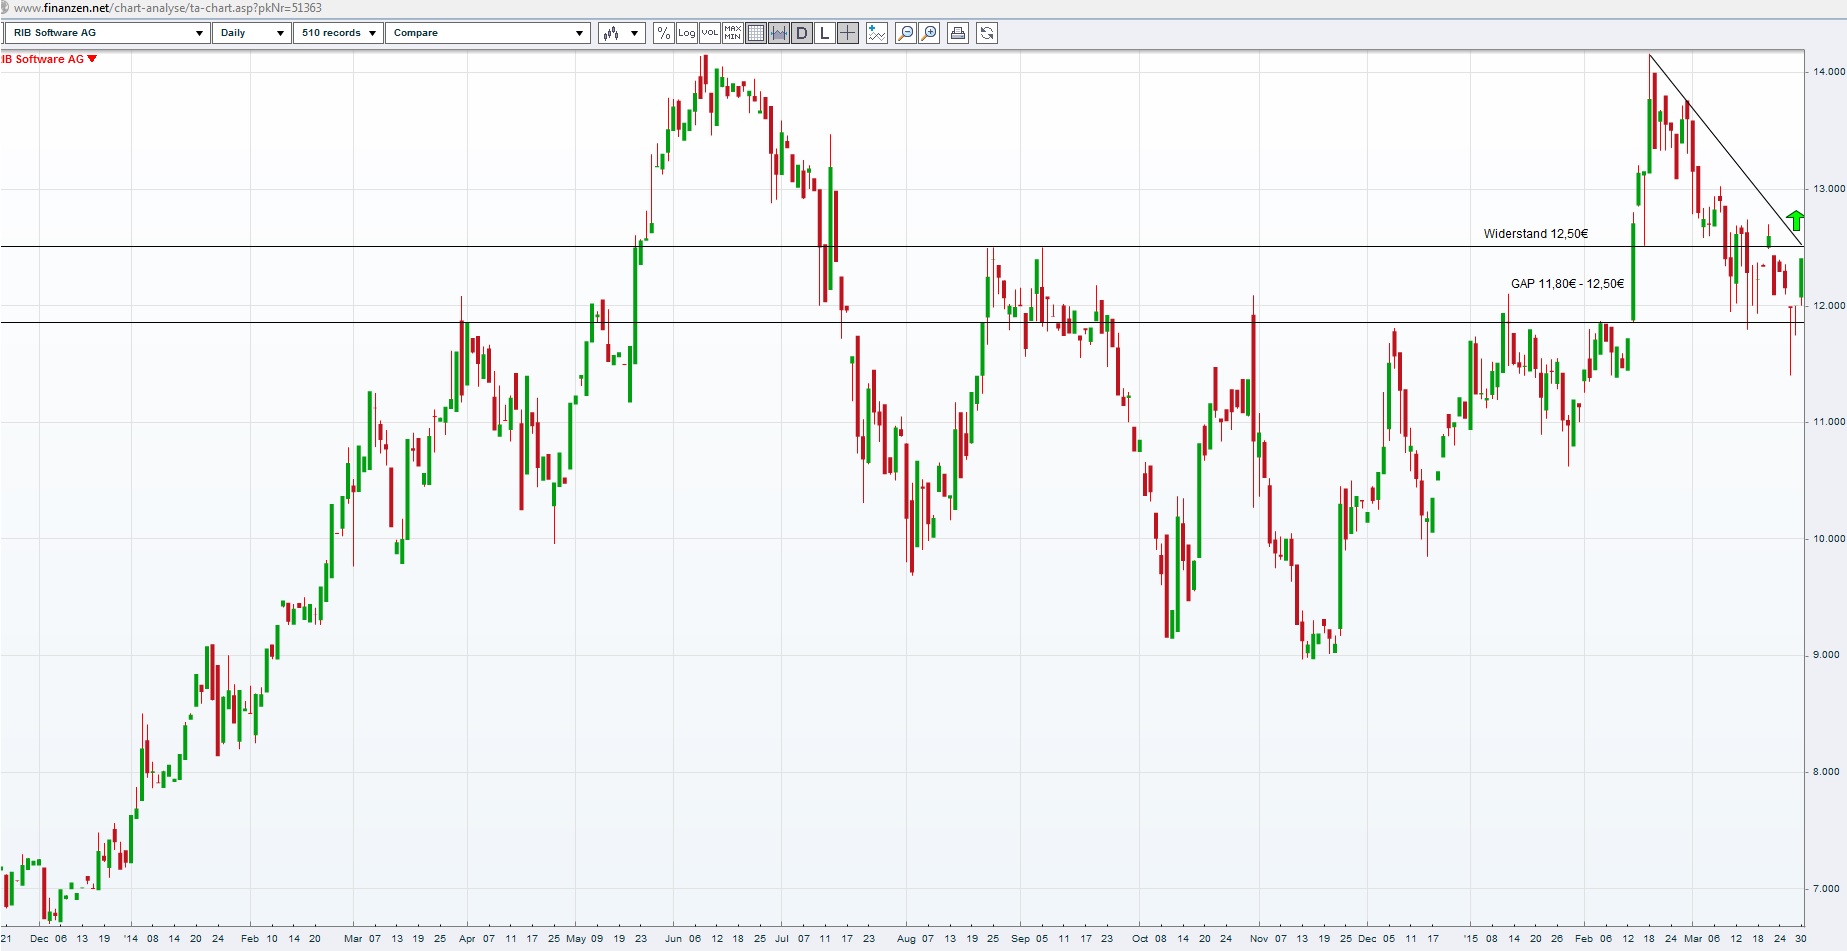Open the Compare dropdown
1847x951 pixels.
click(488, 33)
